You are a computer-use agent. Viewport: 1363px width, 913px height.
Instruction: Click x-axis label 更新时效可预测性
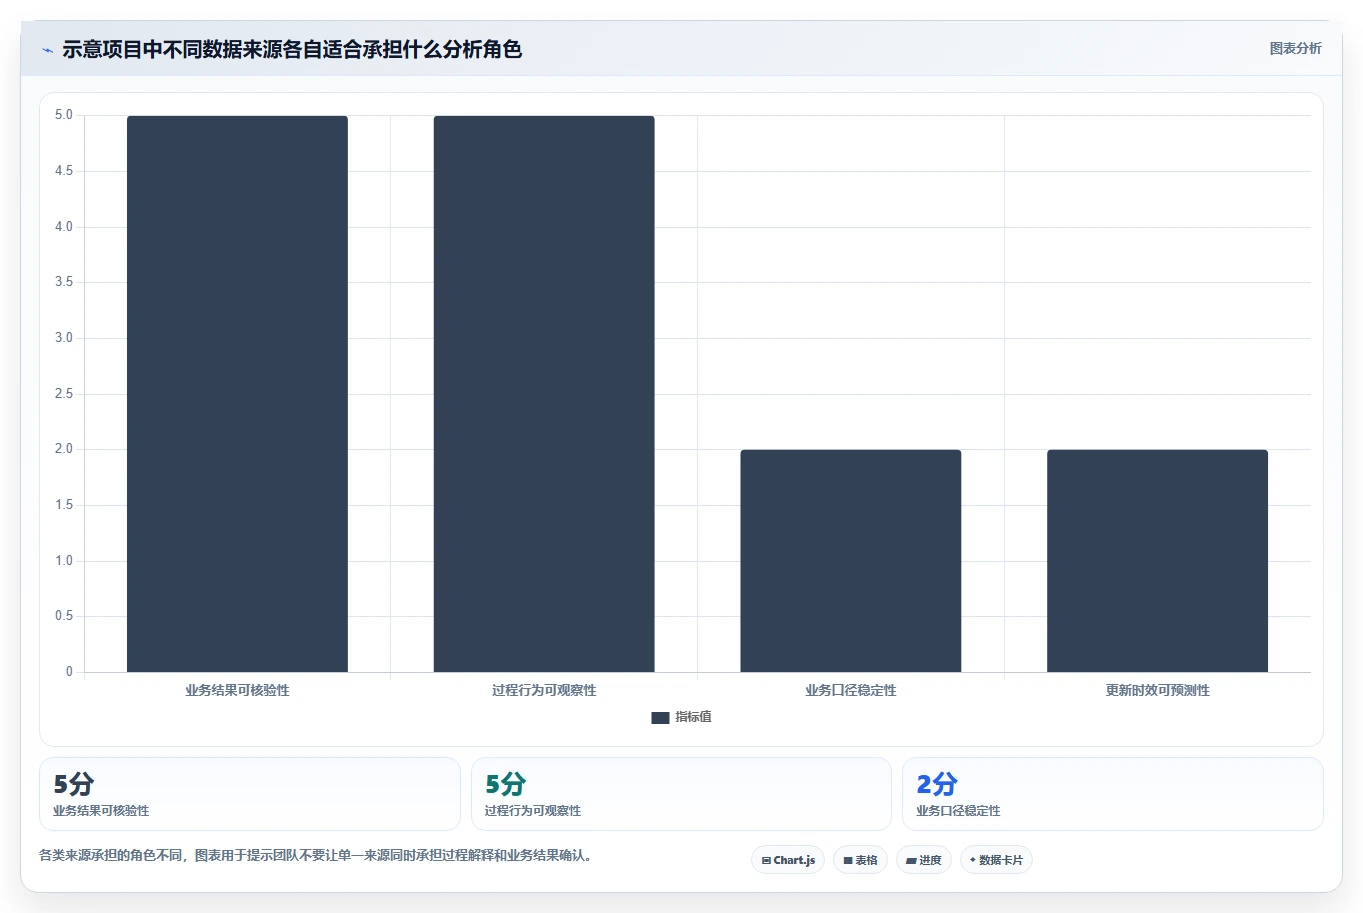click(1157, 690)
